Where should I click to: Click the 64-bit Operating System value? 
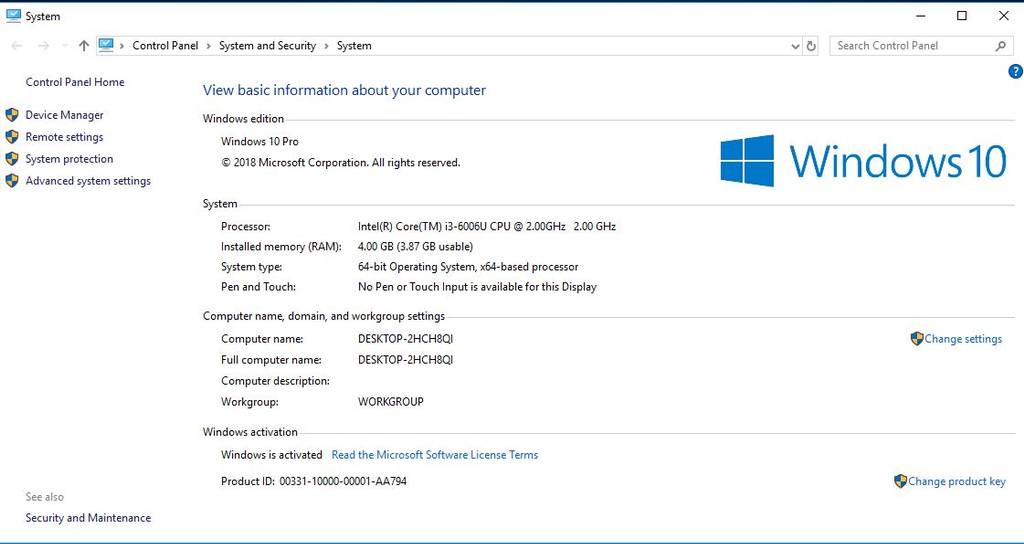468,267
